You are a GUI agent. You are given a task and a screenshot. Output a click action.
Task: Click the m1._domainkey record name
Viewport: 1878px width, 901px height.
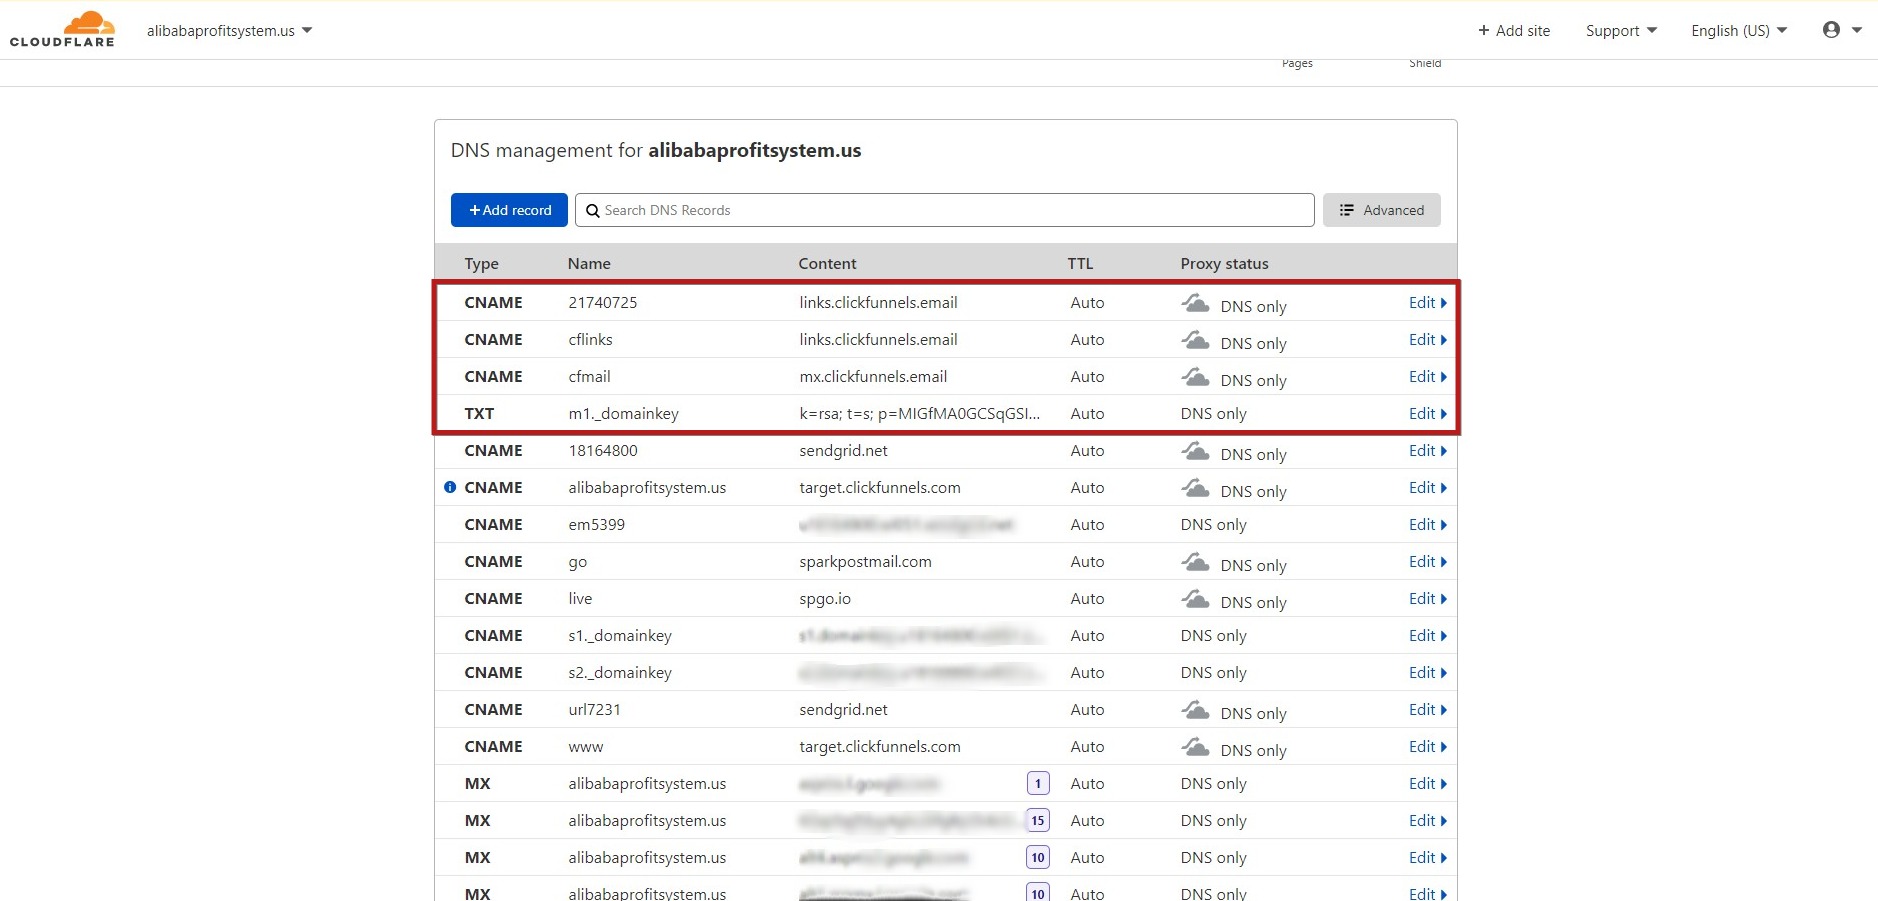coord(624,414)
